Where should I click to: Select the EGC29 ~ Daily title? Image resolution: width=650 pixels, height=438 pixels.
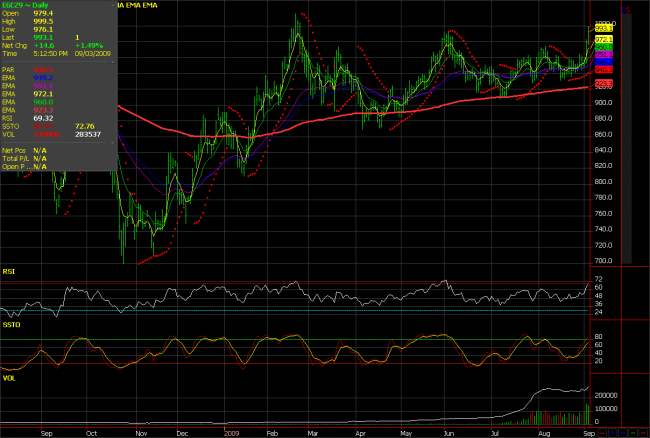pos(25,5)
